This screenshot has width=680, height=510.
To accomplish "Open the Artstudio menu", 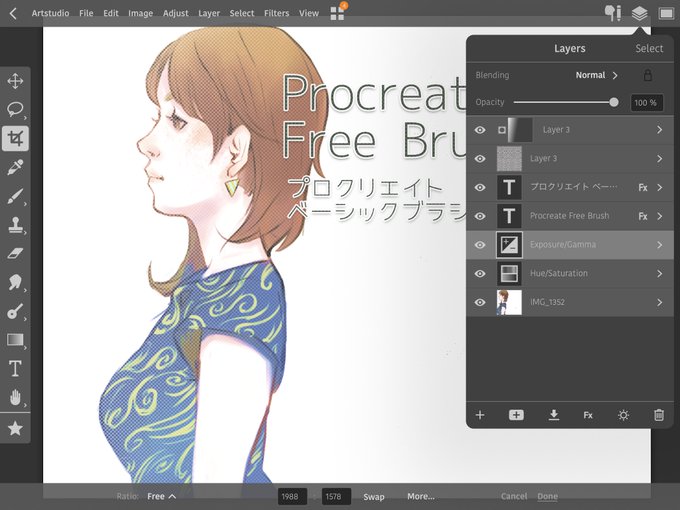I will (x=50, y=13).
